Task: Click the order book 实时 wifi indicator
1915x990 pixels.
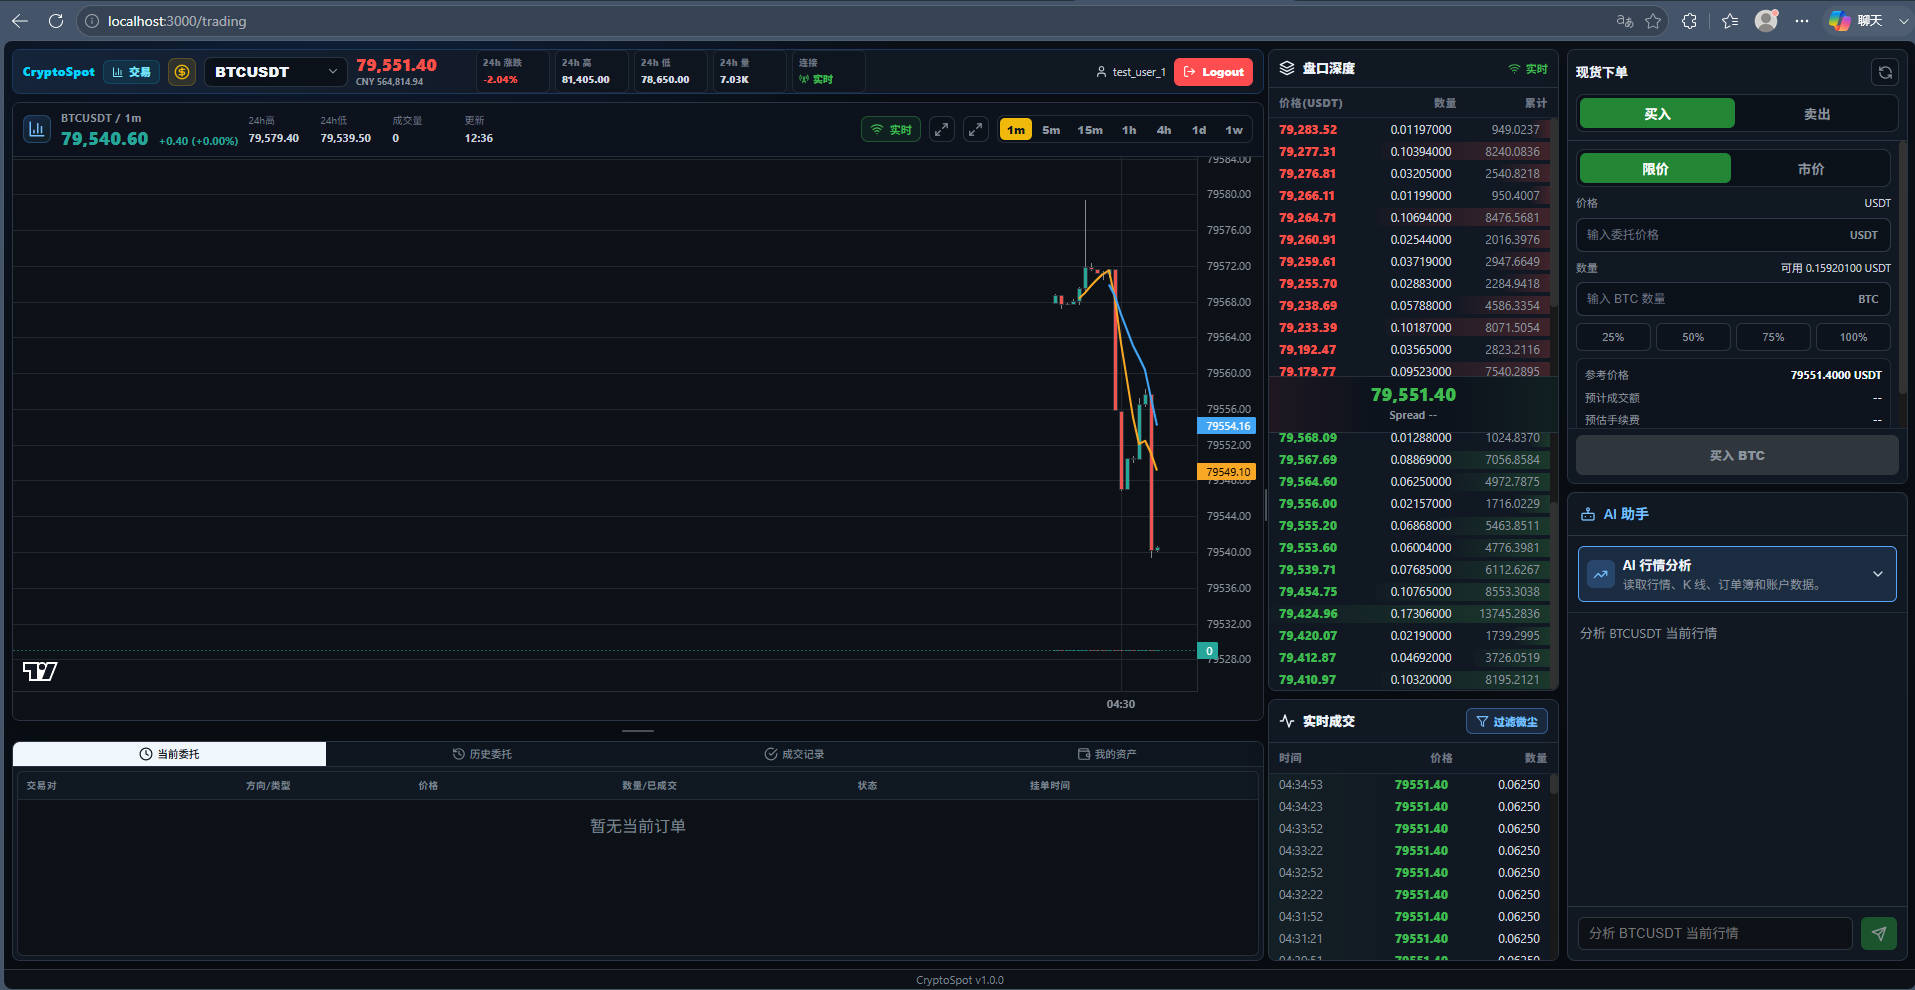Action: (x=1527, y=69)
